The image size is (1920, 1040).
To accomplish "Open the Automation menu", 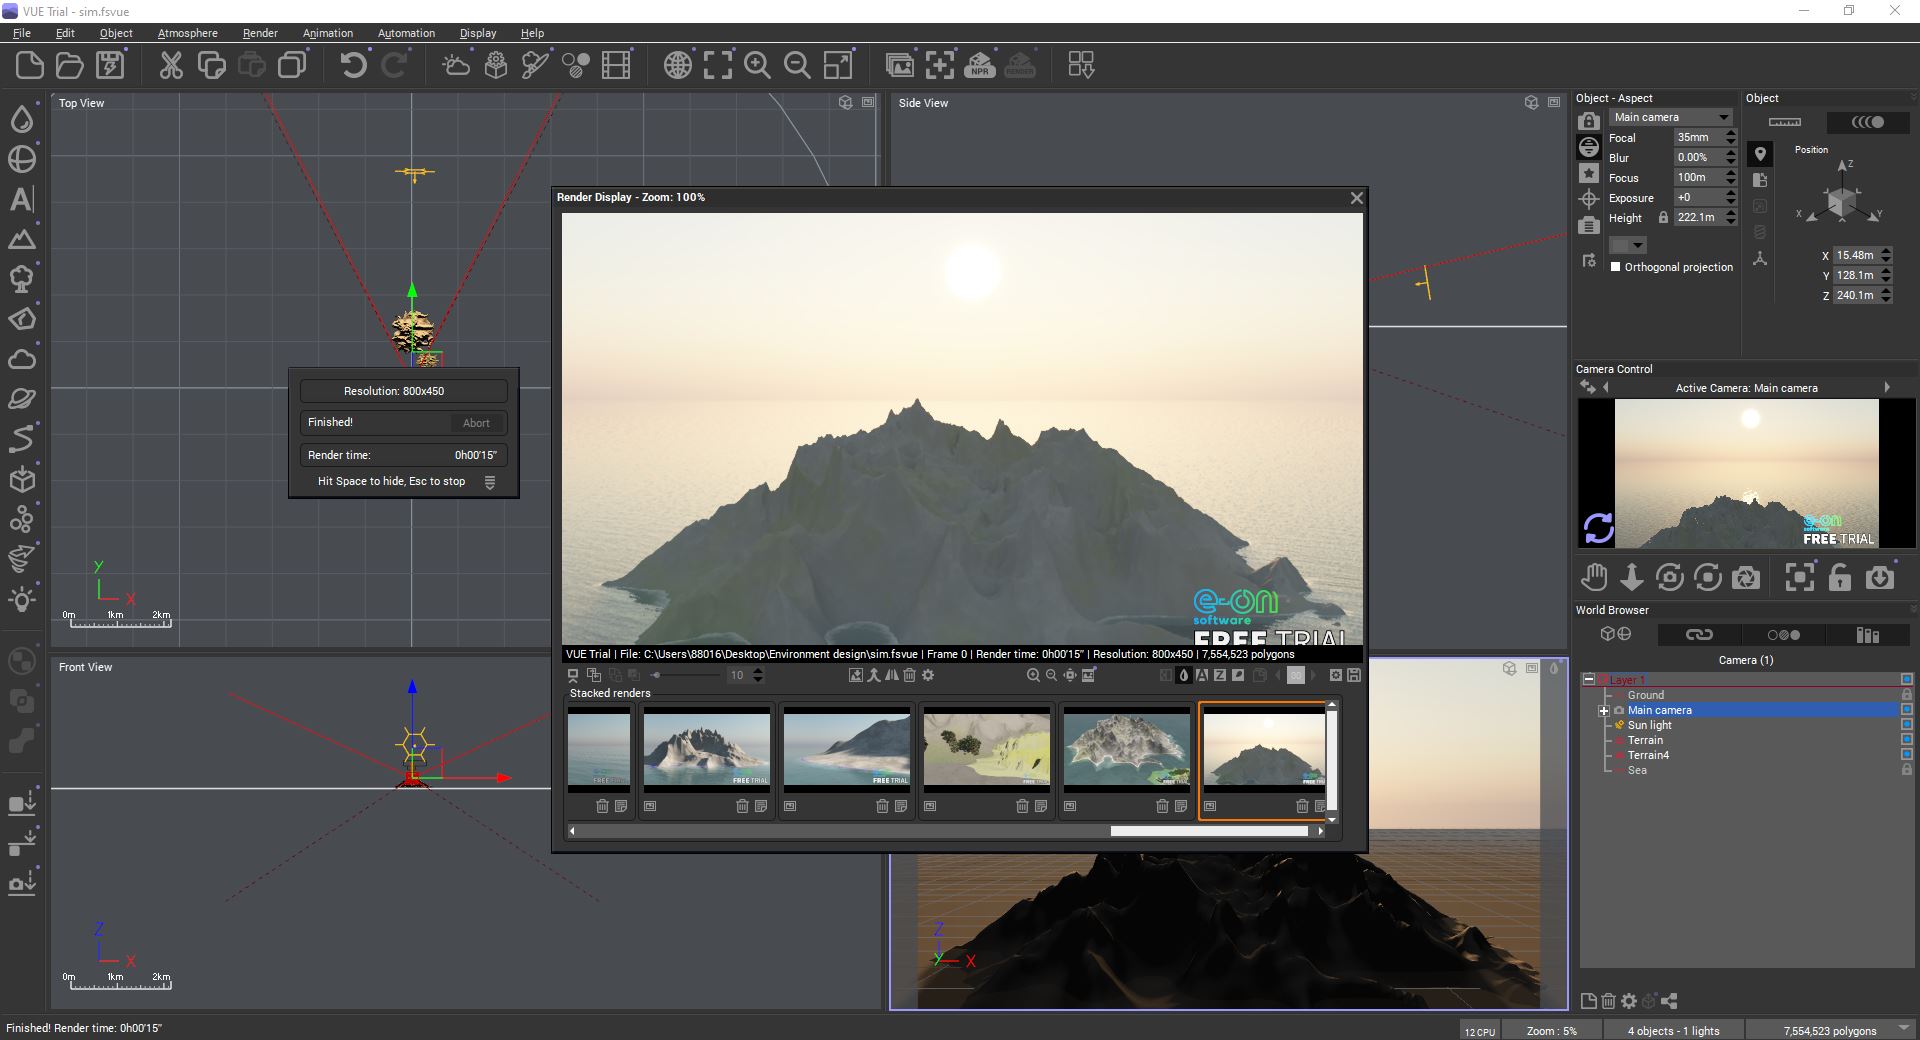I will [406, 33].
